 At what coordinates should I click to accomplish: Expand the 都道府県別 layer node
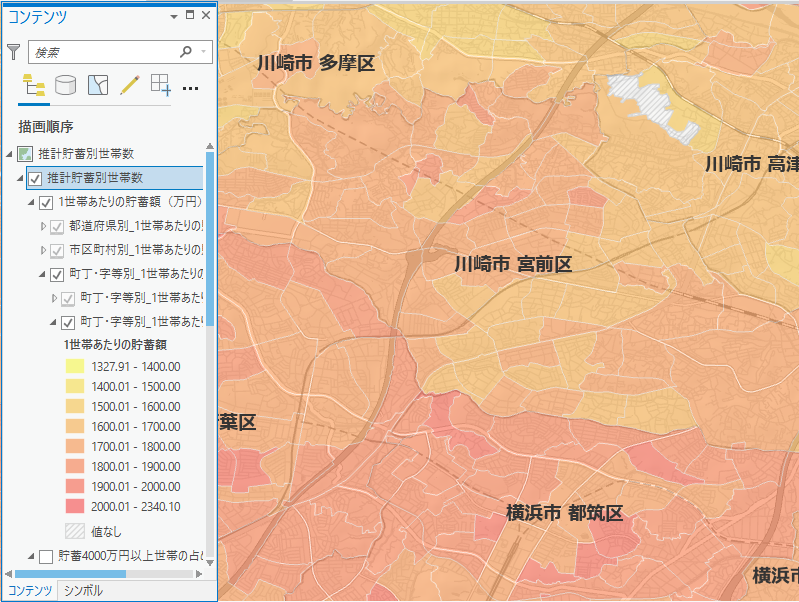[x=43, y=226]
